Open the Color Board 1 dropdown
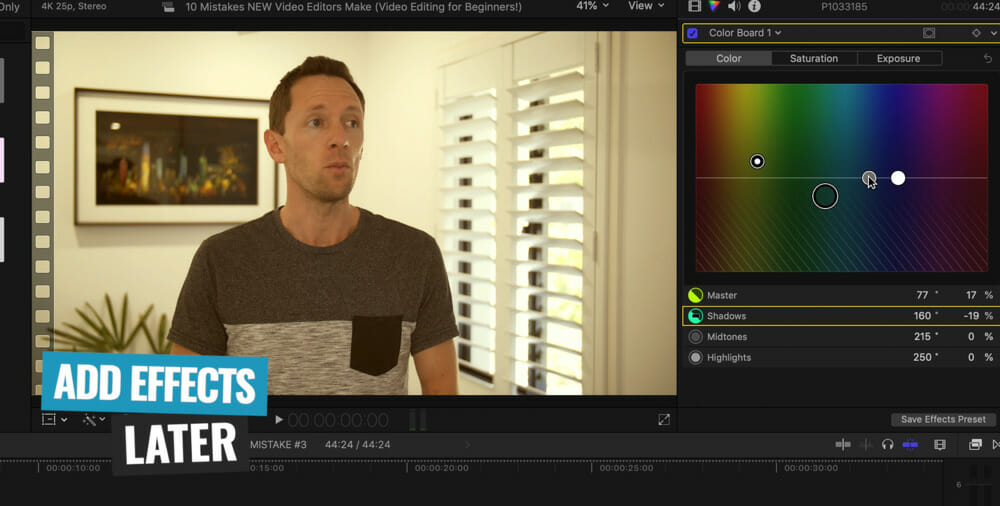Image resolution: width=1000 pixels, height=506 pixels. coord(745,33)
